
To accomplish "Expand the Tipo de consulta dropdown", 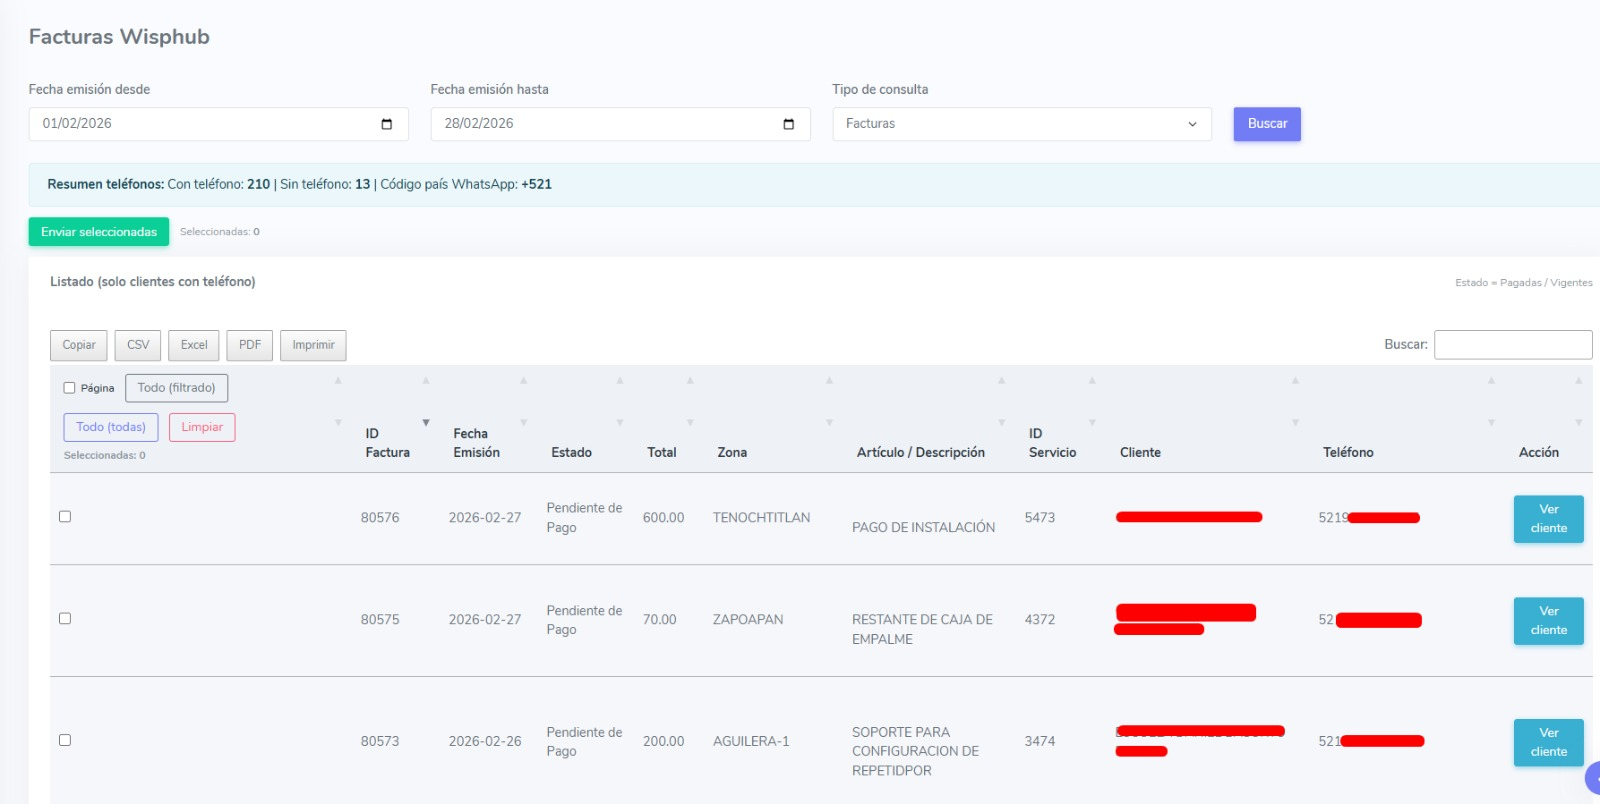I will pyautogui.click(x=1021, y=124).
